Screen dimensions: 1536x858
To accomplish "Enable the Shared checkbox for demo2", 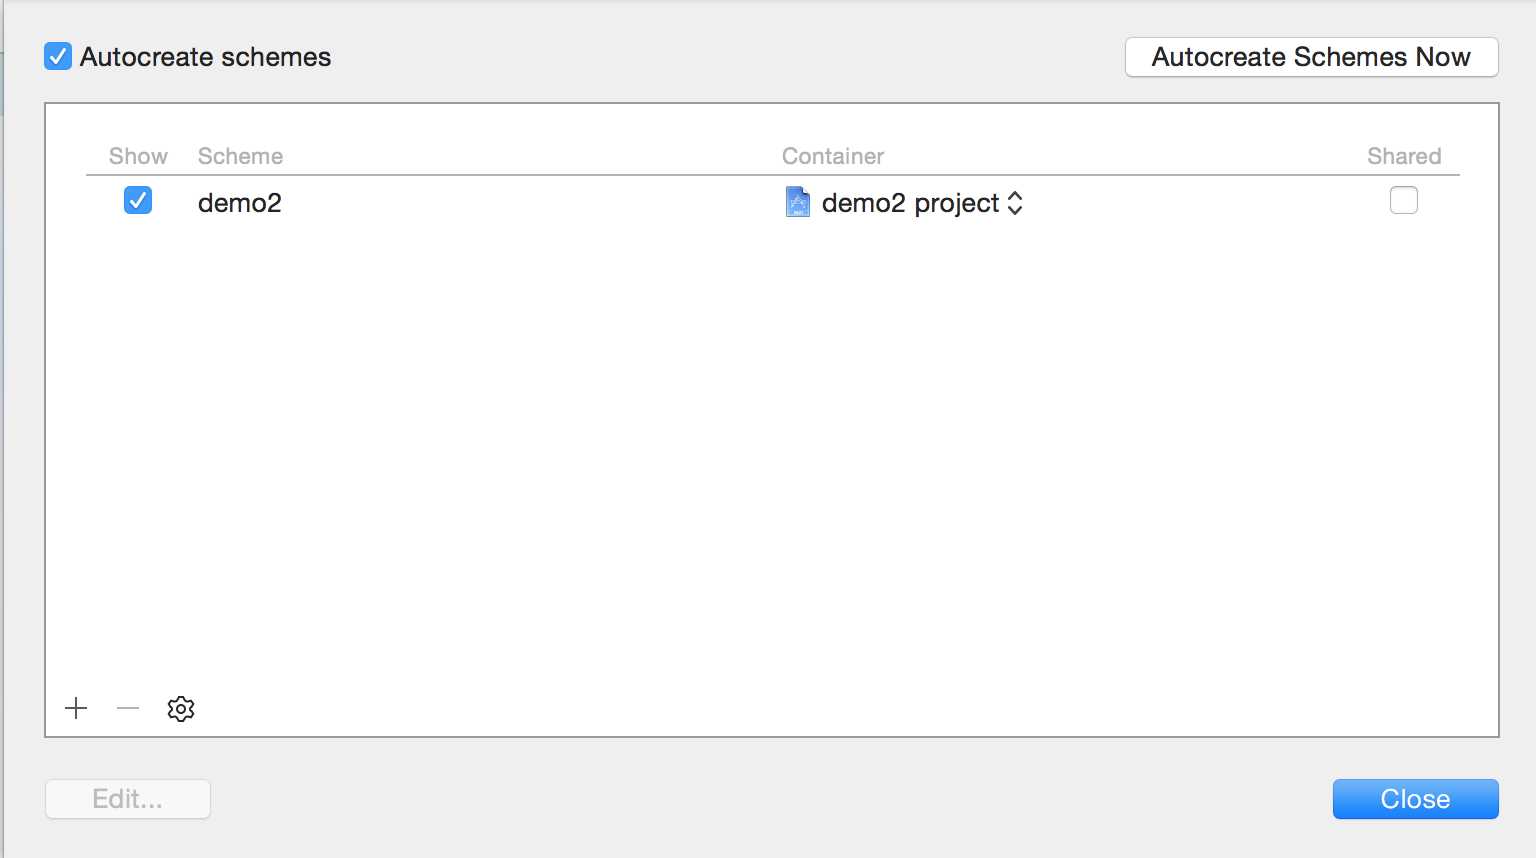I will 1403,201.
